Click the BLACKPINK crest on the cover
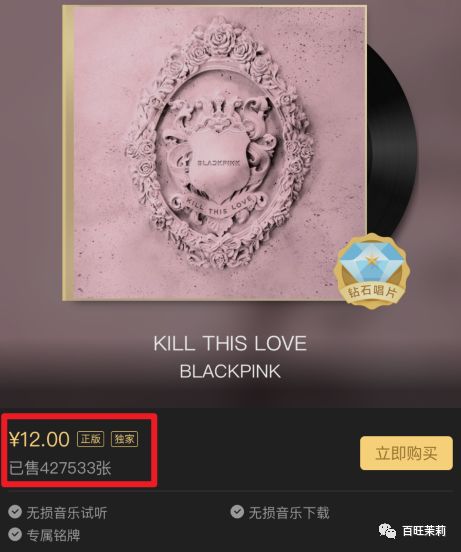 tap(218, 163)
